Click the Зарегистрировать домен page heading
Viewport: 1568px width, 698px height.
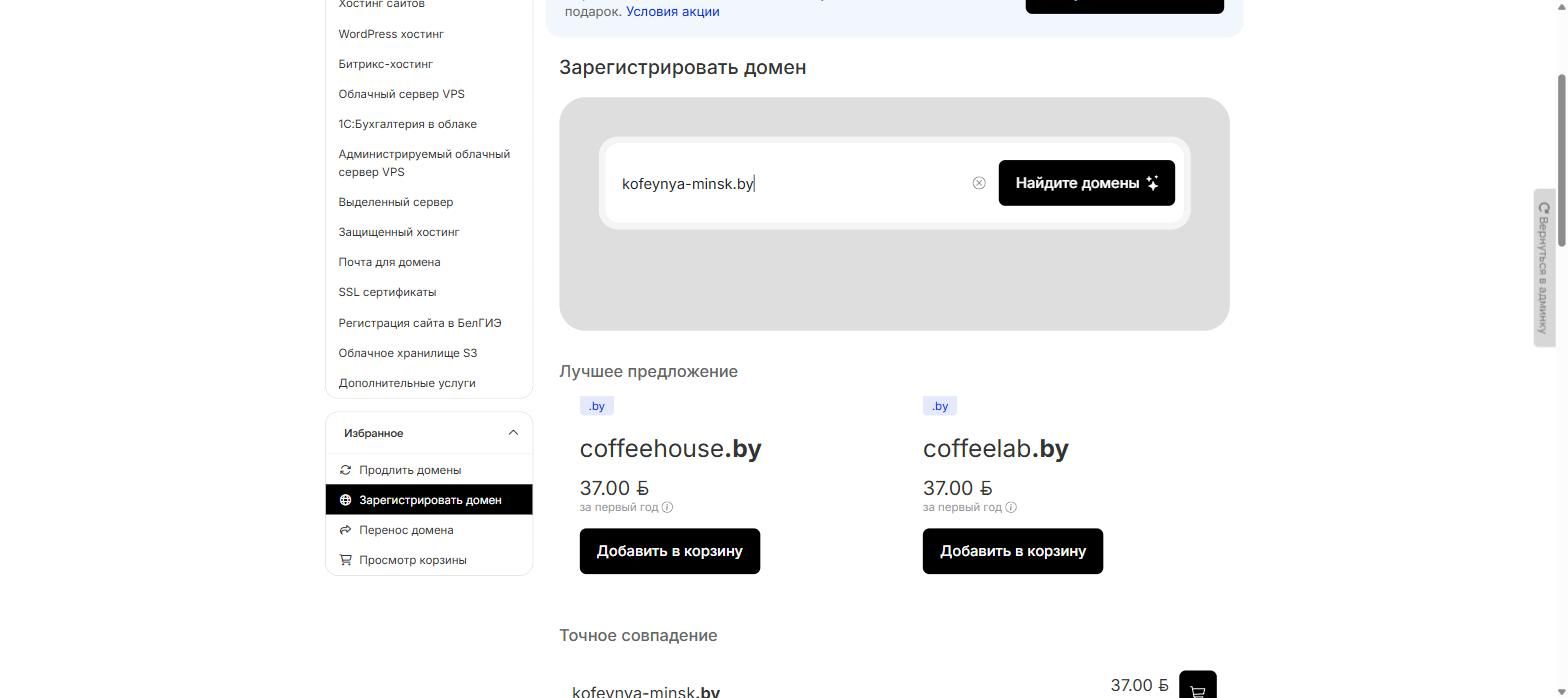pyautogui.click(x=683, y=67)
